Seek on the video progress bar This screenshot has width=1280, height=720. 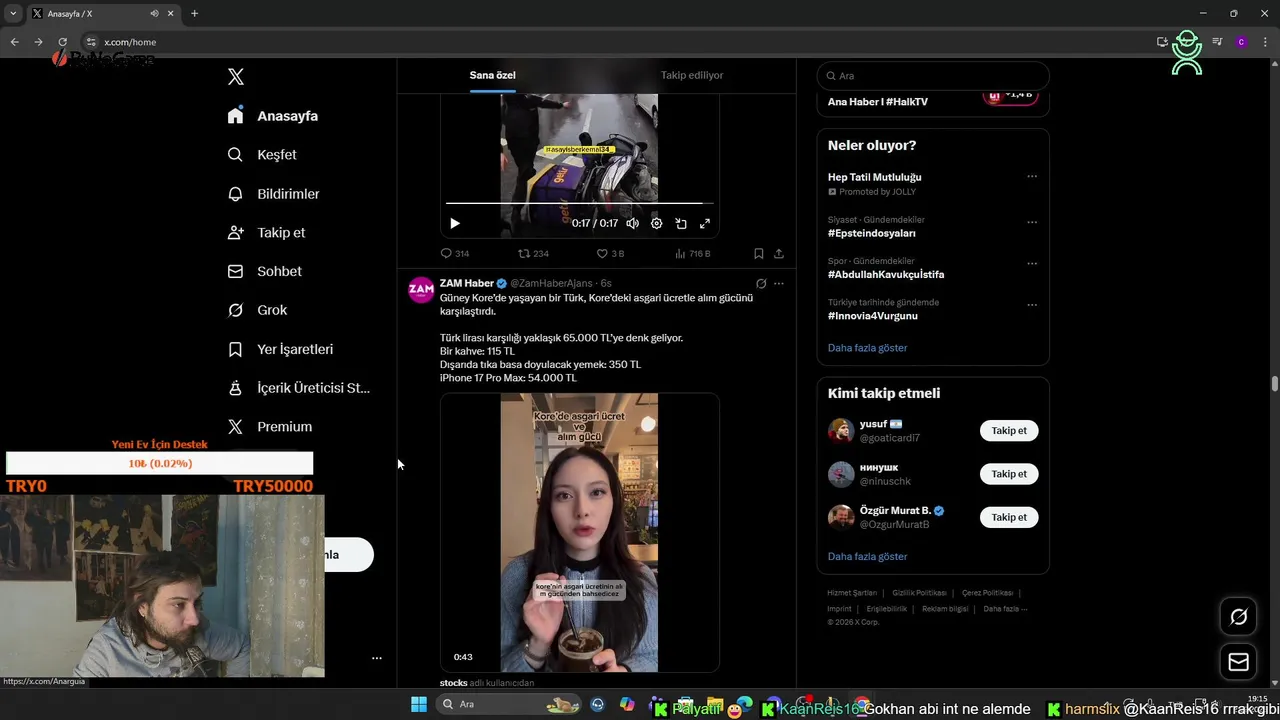click(x=580, y=204)
